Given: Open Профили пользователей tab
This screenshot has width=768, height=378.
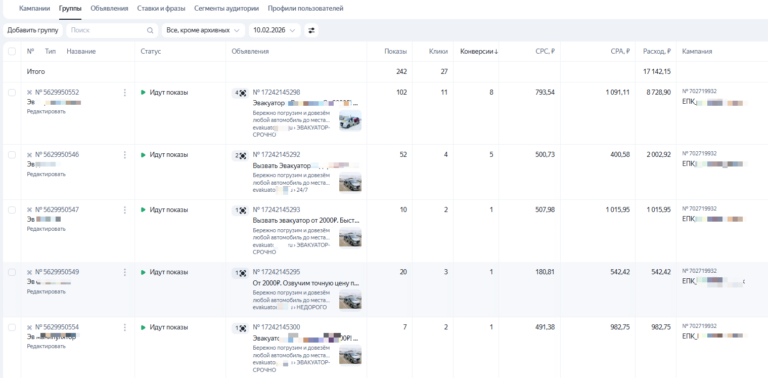Looking at the screenshot, I should point(305,8).
